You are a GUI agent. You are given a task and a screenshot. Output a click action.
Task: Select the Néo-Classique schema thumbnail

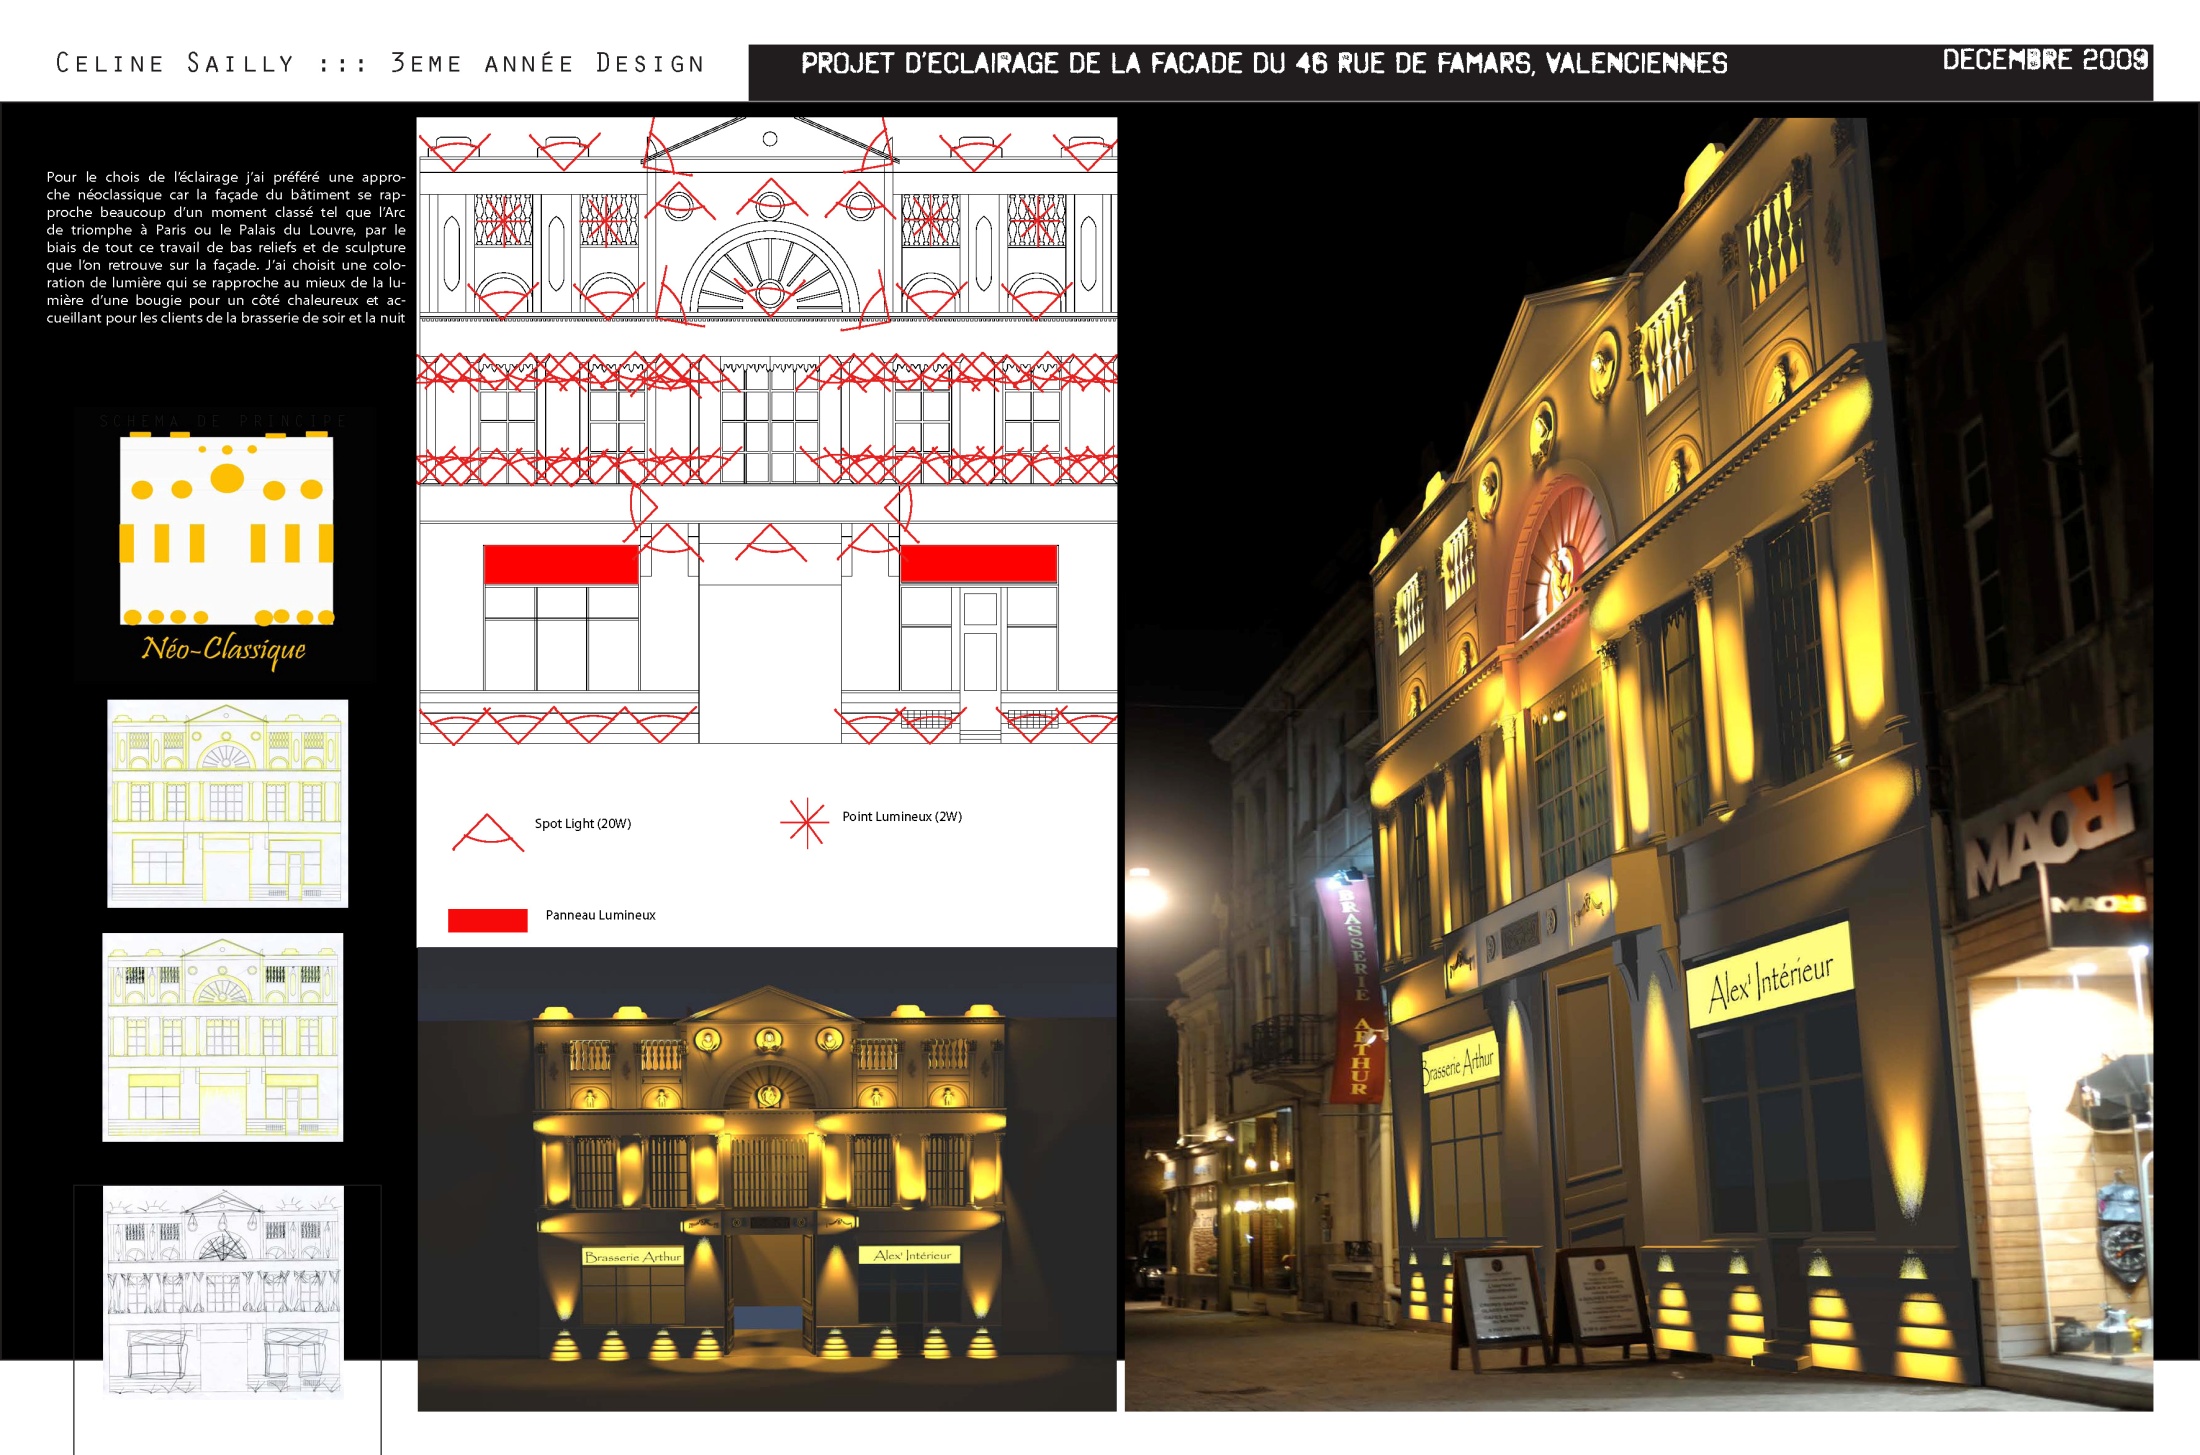226,545
